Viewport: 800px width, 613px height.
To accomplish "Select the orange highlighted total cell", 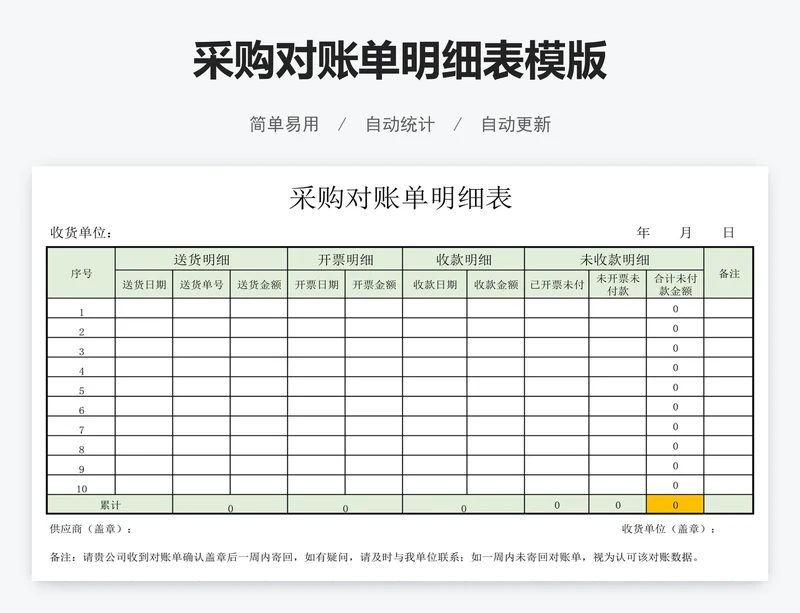I will [x=676, y=505].
